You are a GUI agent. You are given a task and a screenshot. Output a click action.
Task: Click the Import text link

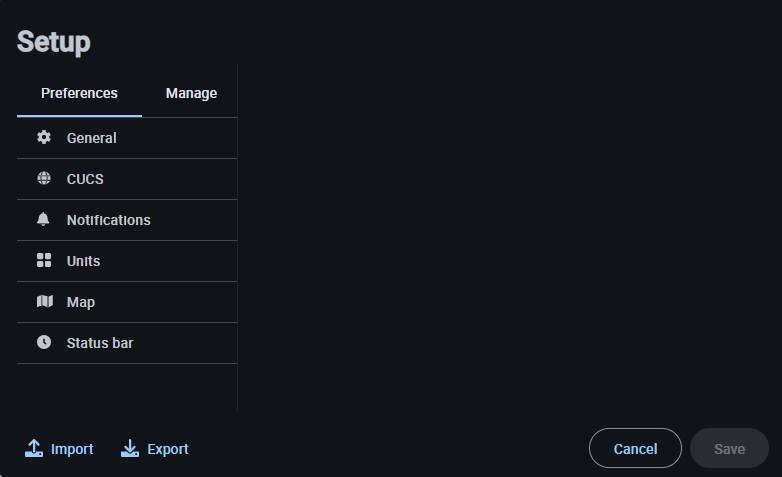(72, 449)
